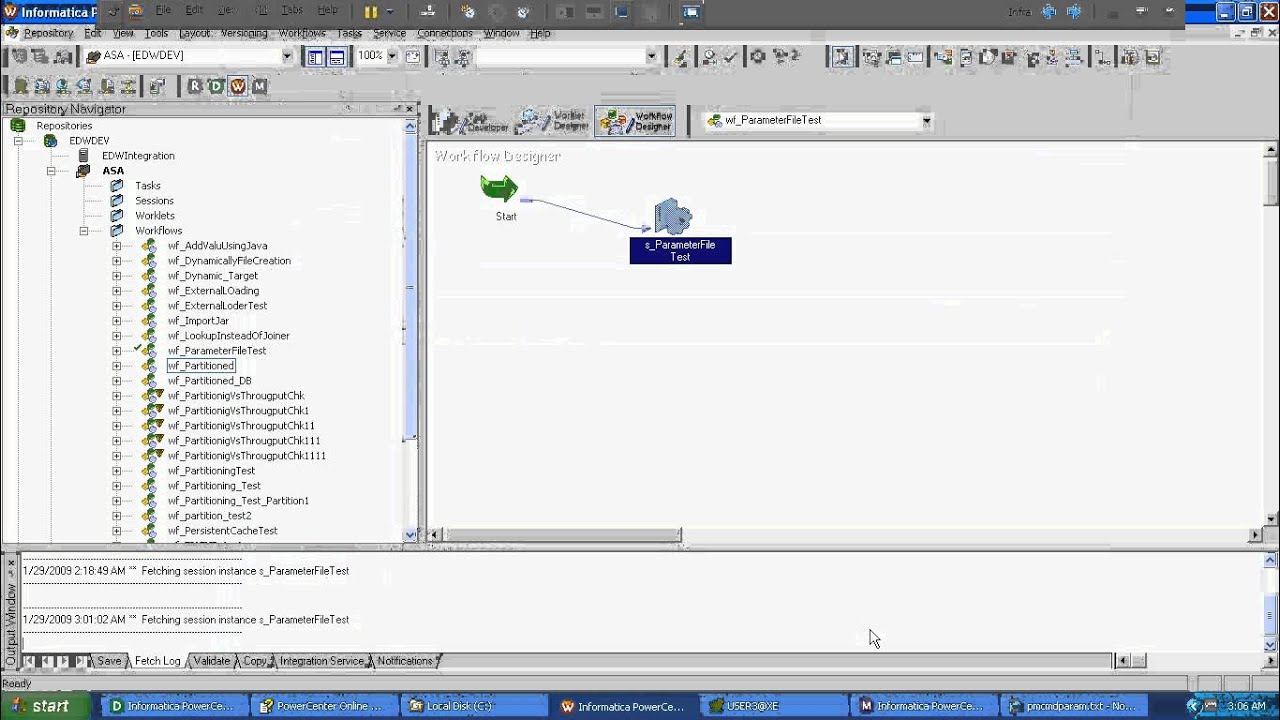1280x720 pixels.
Task: Collapse the ASA folder node
Action: [50, 171]
